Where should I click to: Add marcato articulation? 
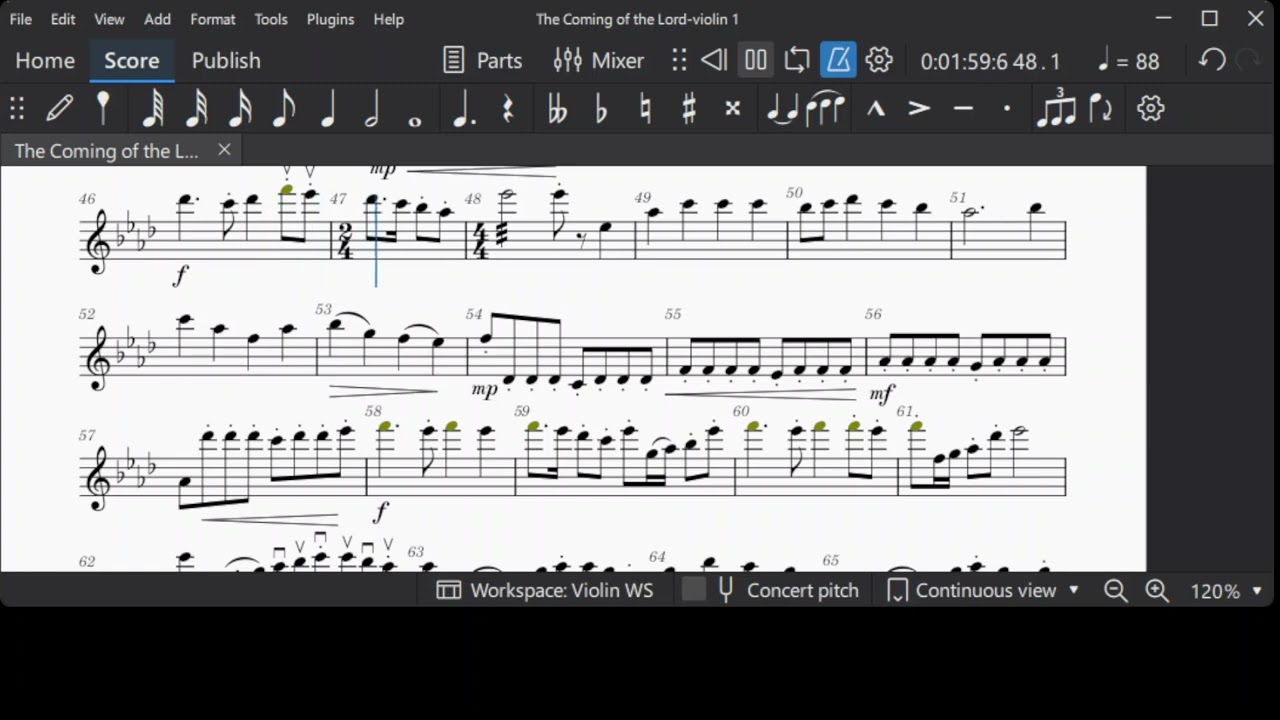coord(876,108)
